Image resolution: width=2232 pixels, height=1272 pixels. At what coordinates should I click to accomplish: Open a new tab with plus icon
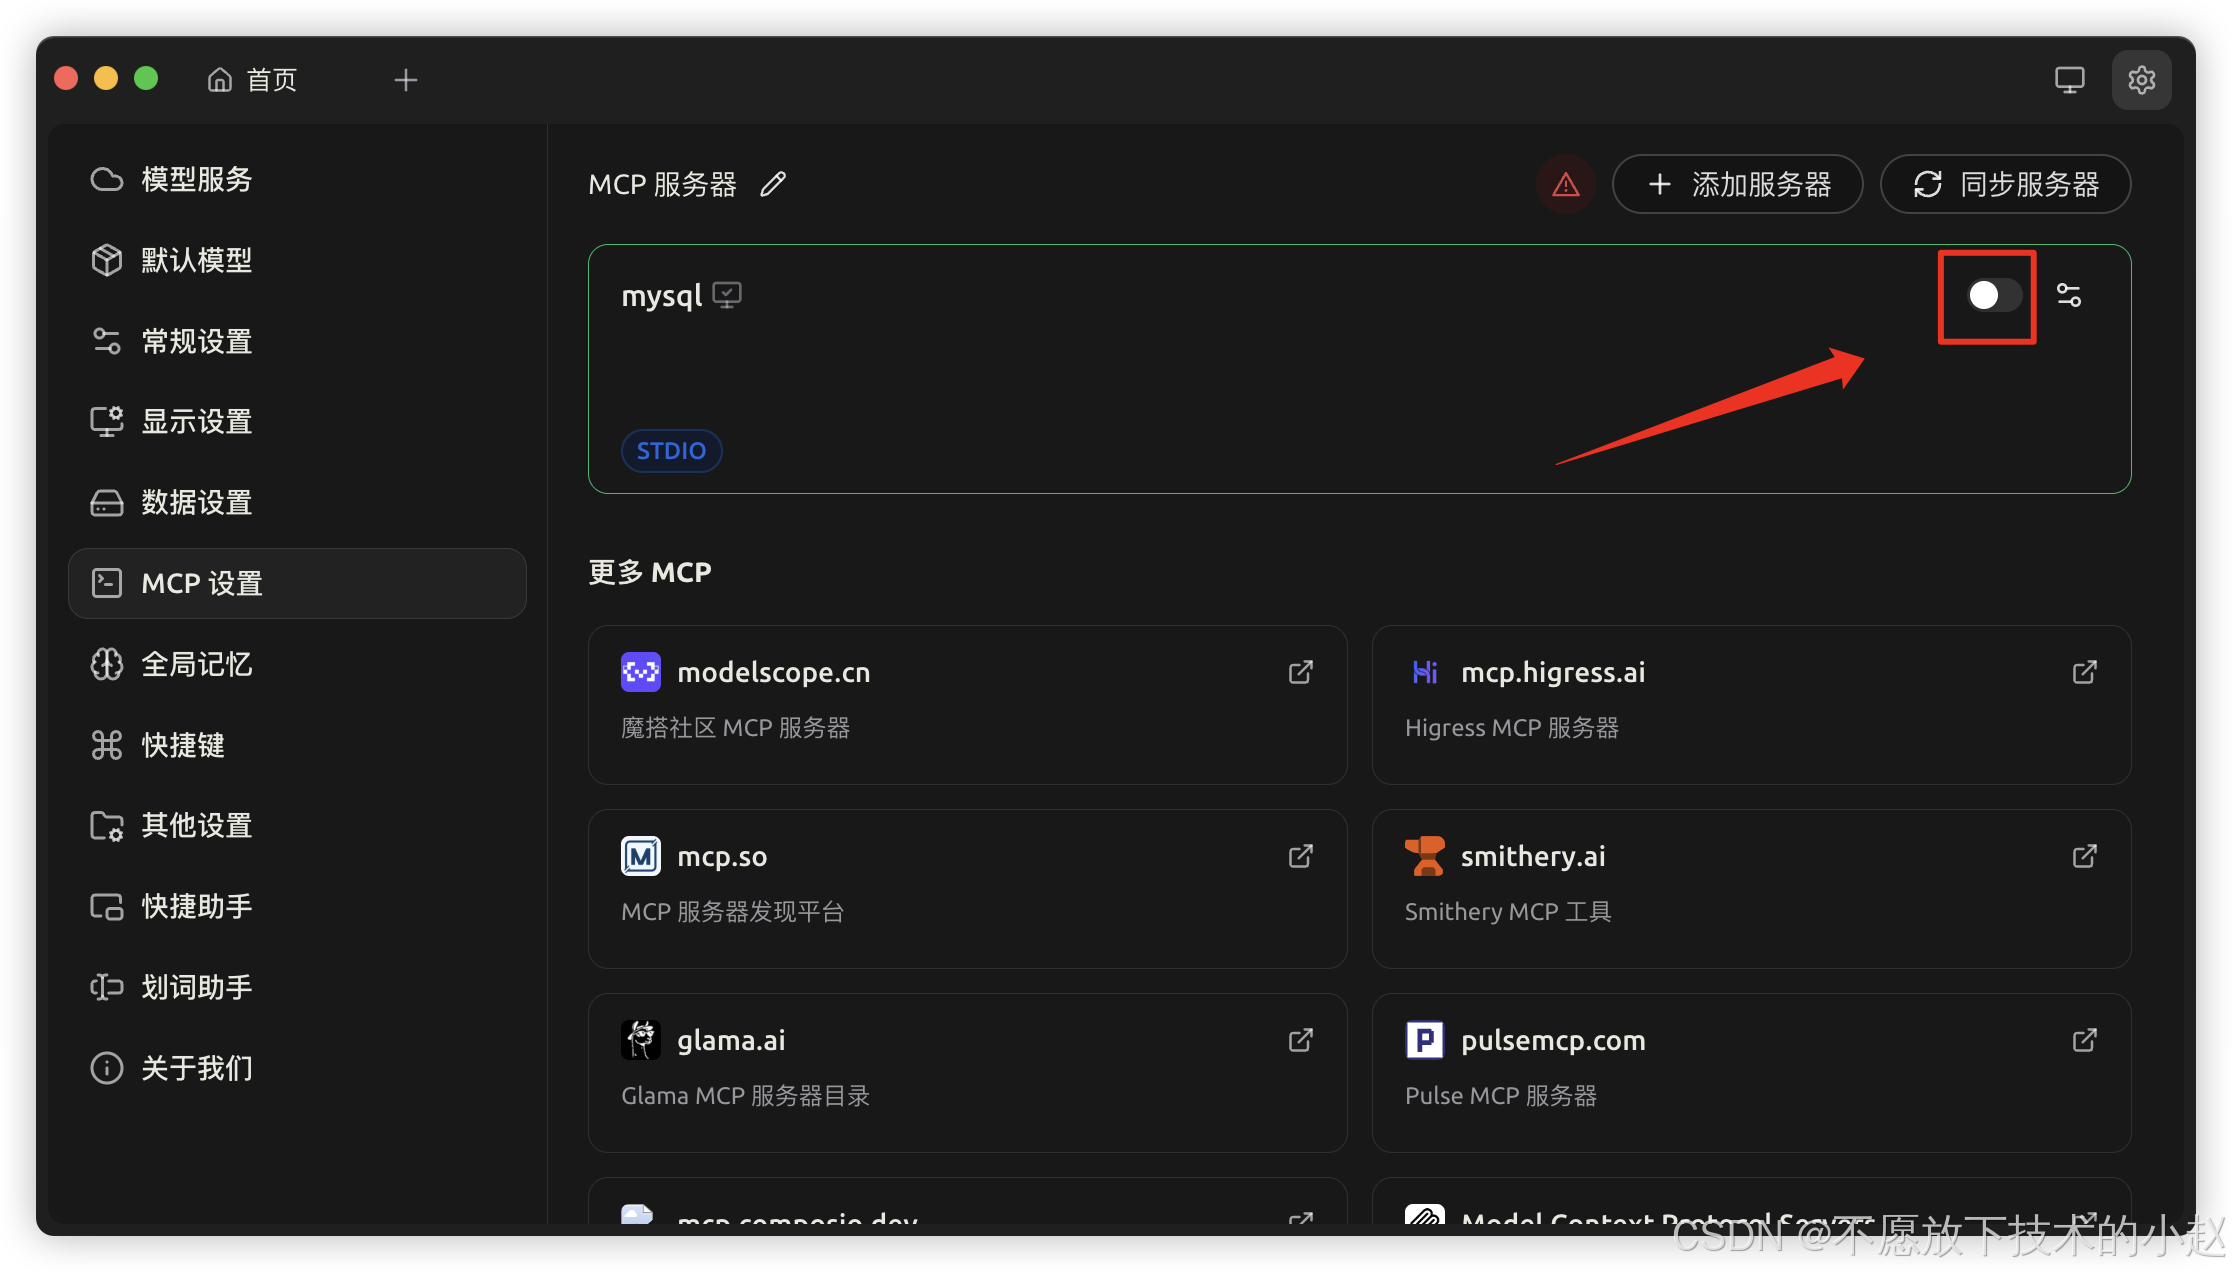pos(405,80)
